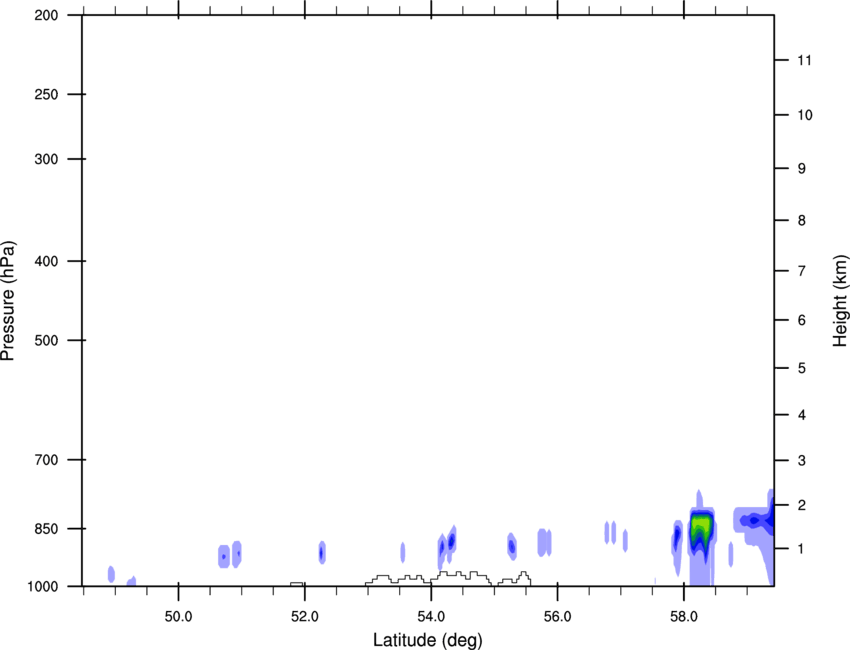The image size is (850, 650).
Task: Click the dark blue contour blob near 55.3 latitude
Action: 512,546
